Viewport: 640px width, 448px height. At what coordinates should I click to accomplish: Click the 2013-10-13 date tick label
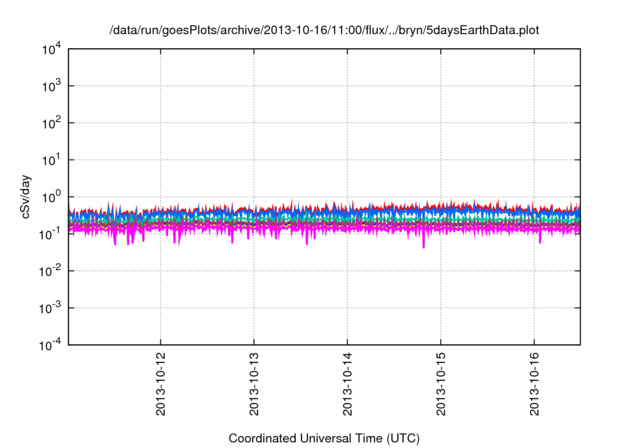coord(254,384)
